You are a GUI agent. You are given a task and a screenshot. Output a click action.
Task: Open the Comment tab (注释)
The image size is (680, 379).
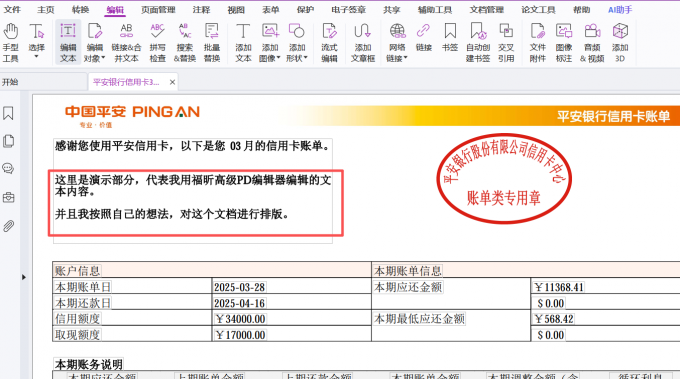(x=201, y=10)
